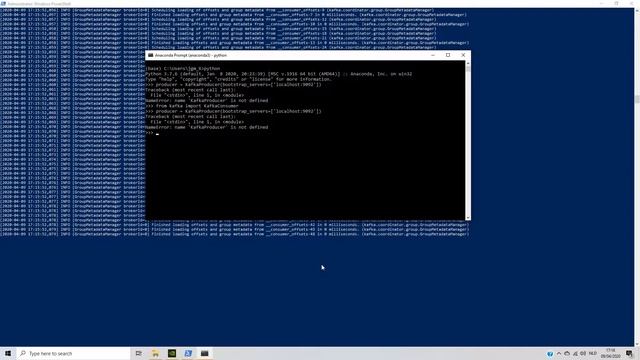
Task: Click the 'from kafka import KafkaConsumer' line
Action: click(192, 106)
